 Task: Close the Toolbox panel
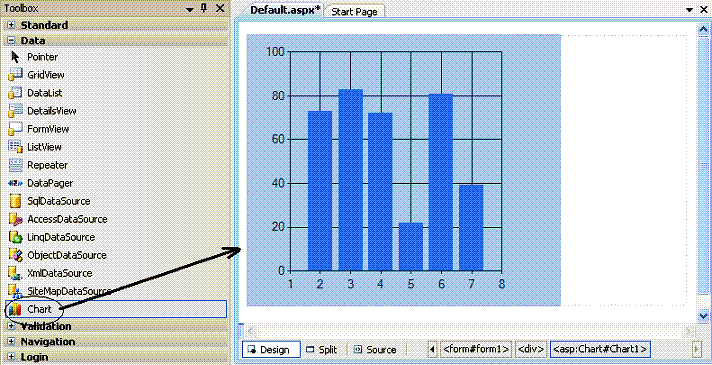(x=220, y=8)
